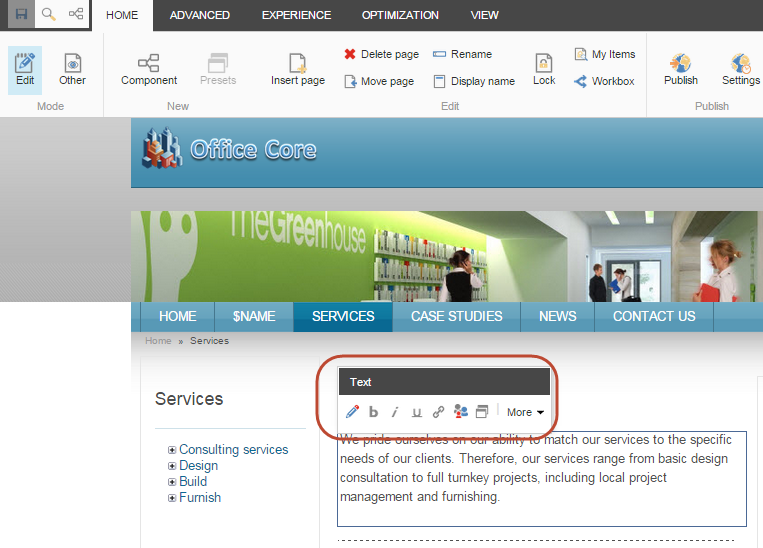This screenshot has width=763, height=548.
Task: Click the Text toolbar title bar
Action: click(444, 382)
